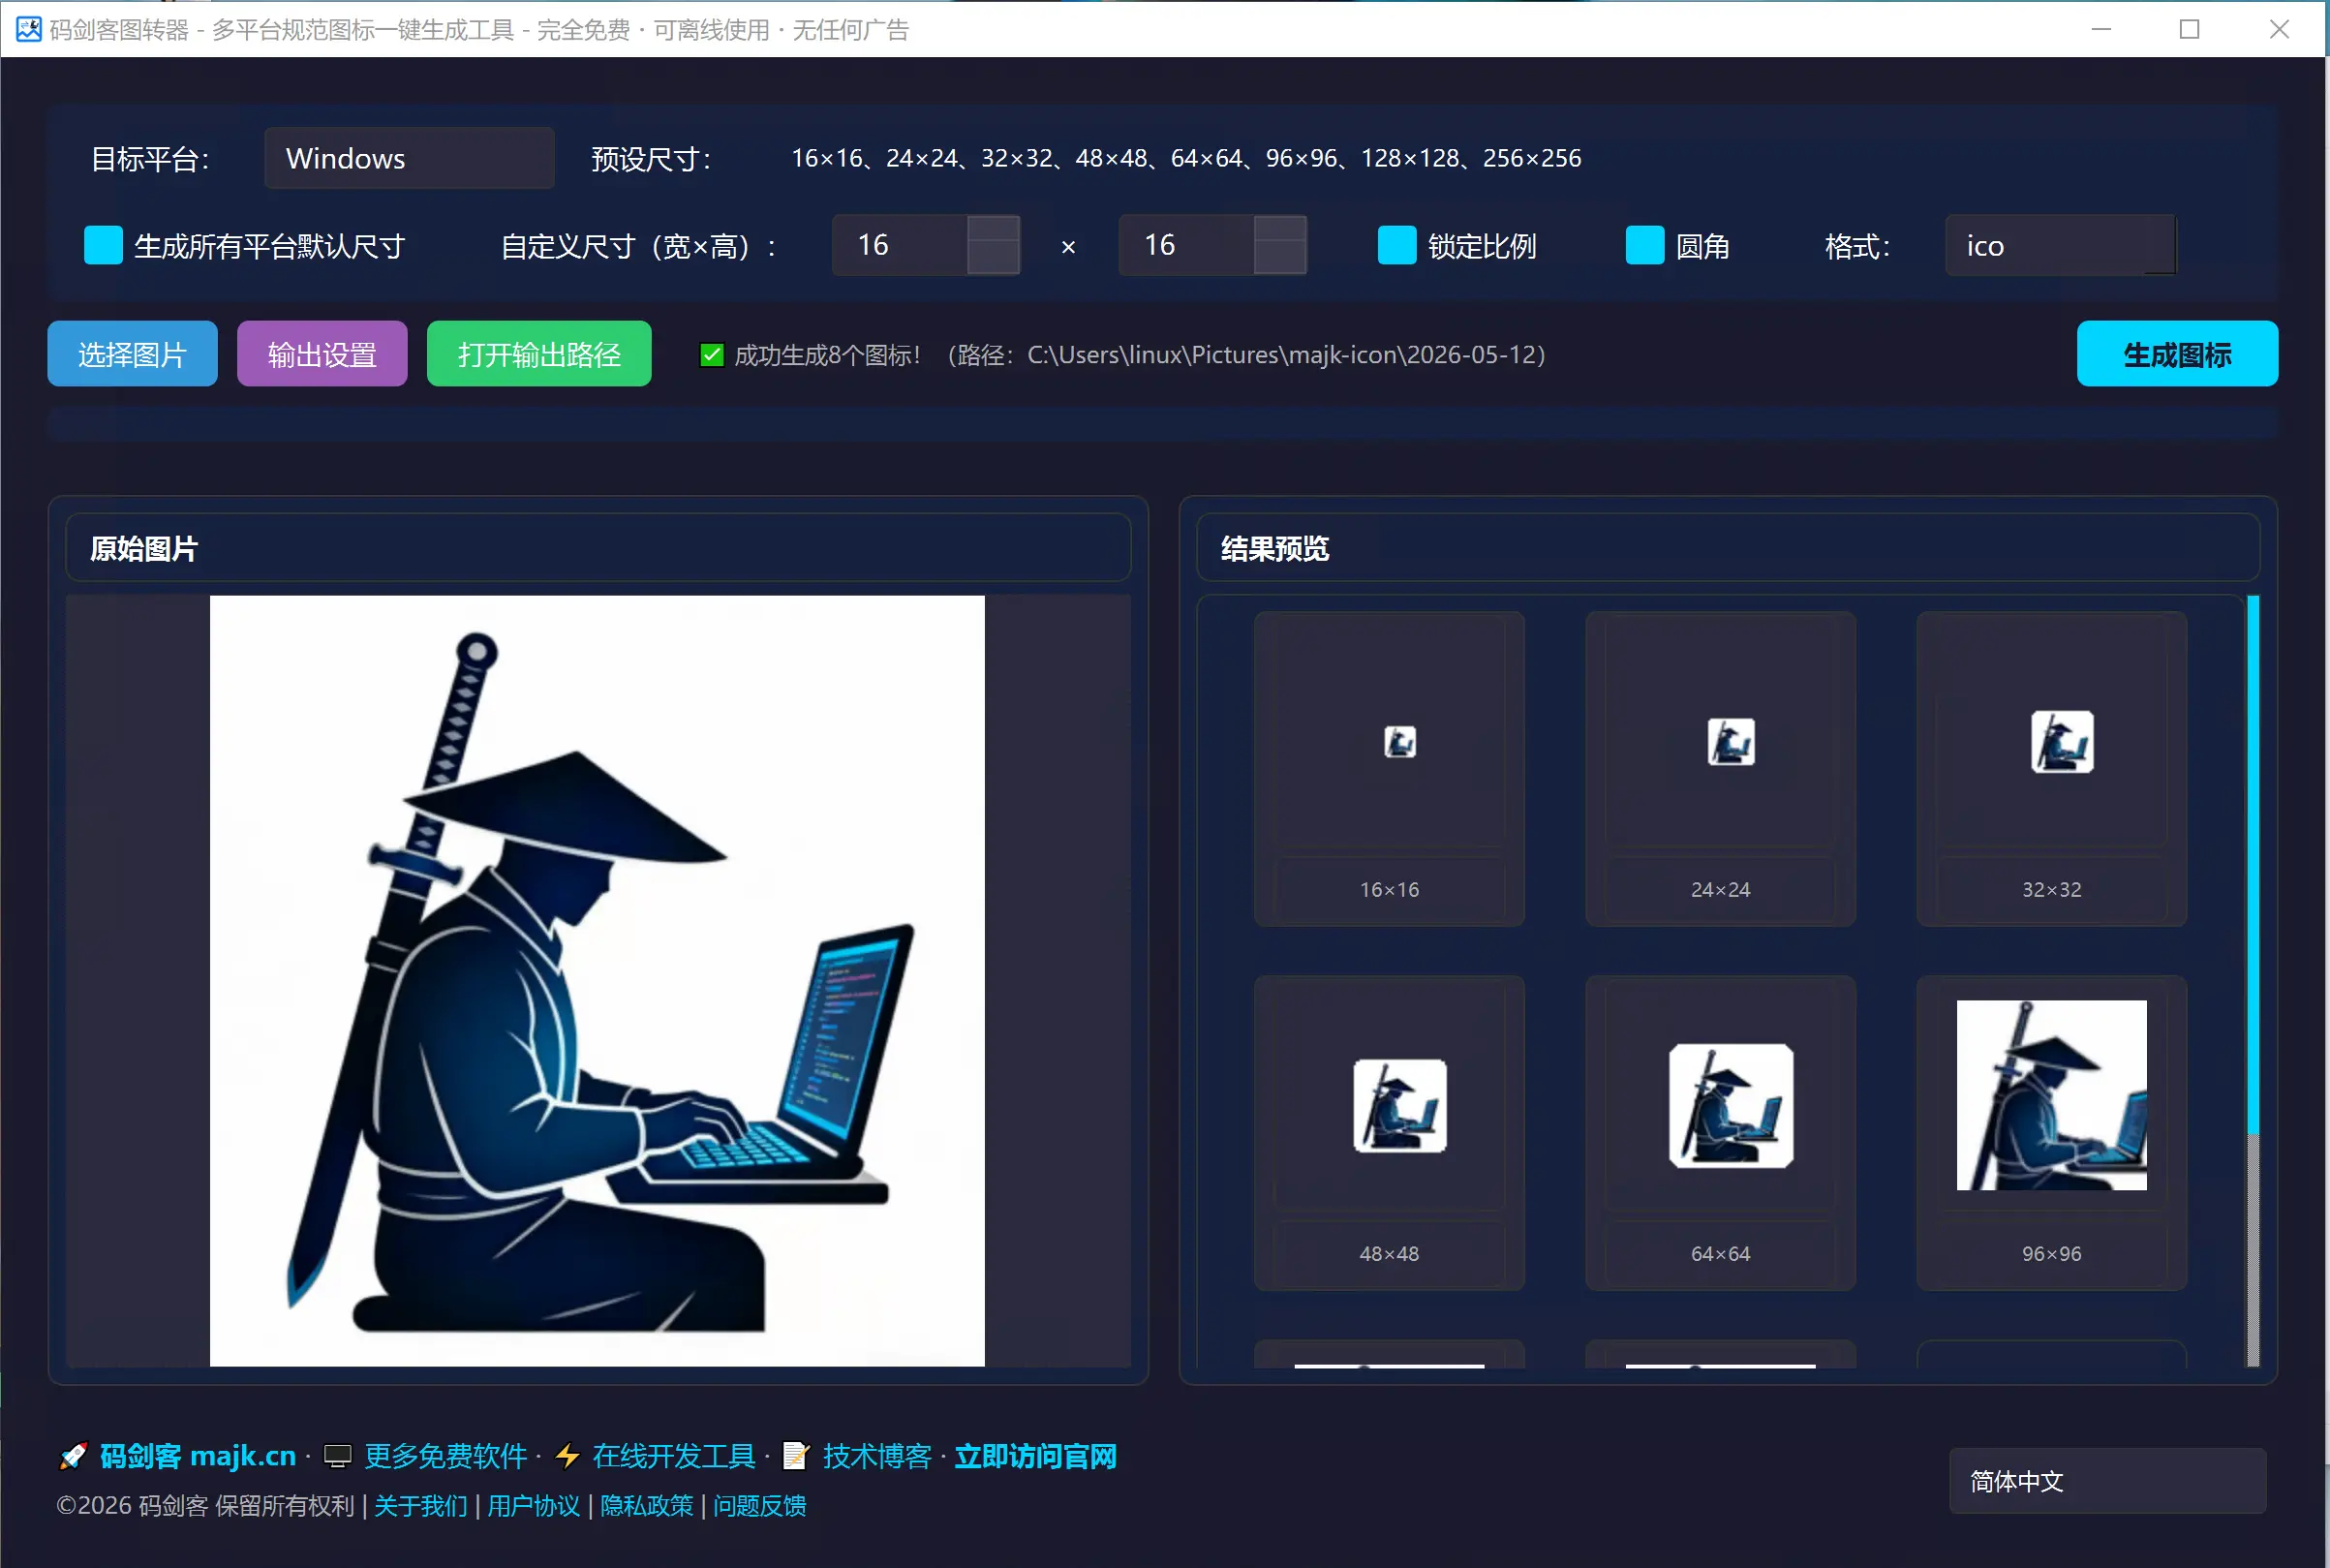2330x1568 pixels.
Task: Toggle the 锁定比例 checkbox
Action: point(1396,245)
